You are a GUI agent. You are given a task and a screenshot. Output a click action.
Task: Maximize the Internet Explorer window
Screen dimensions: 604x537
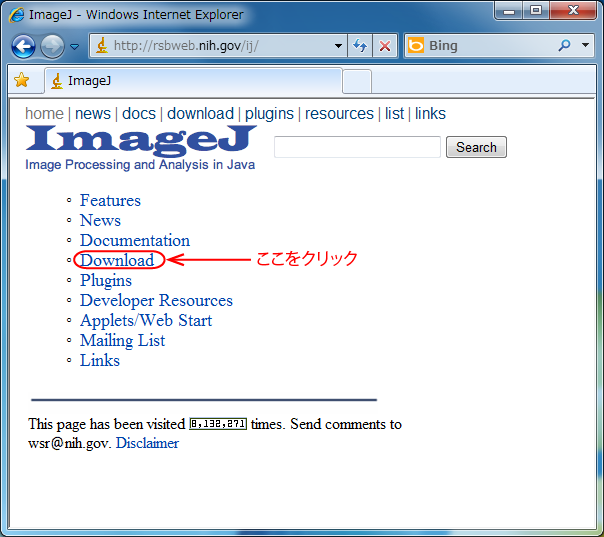click(536, 10)
